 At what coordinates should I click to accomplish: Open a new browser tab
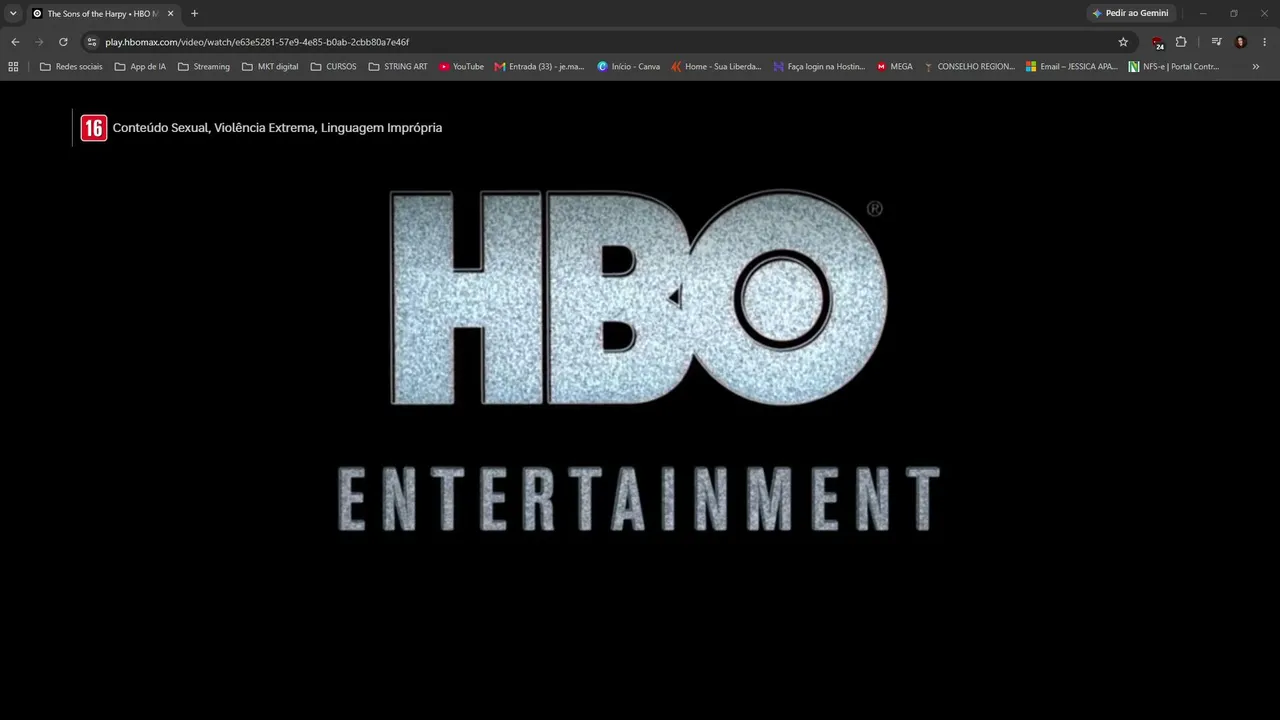[x=194, y=14]
